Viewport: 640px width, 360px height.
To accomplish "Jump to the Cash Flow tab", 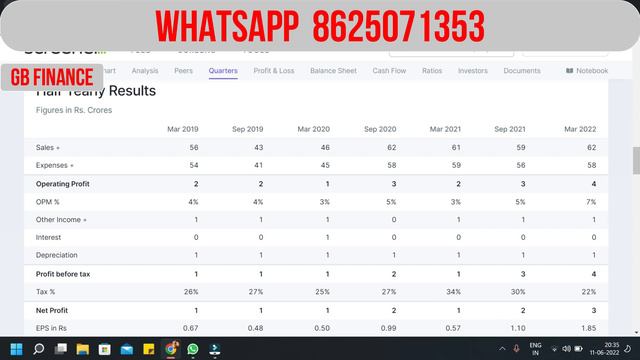I will 389,71.
